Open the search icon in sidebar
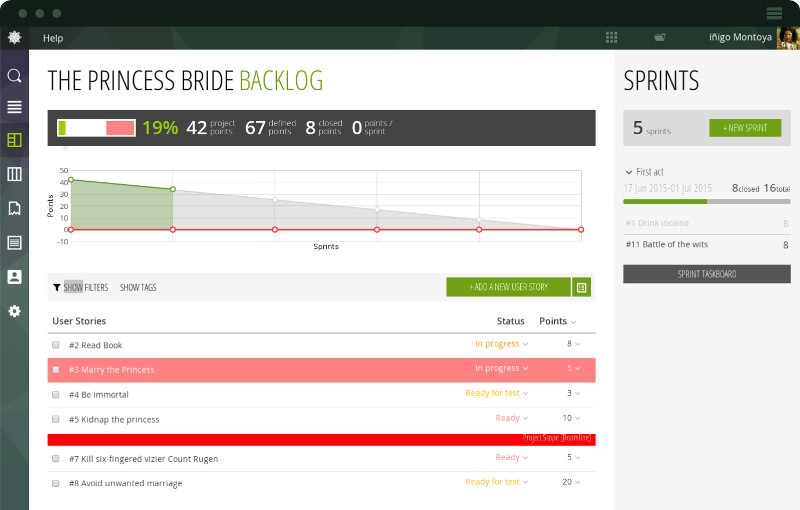Image resolution: width=800 pixels, height=510 pixels. (14, 76)
